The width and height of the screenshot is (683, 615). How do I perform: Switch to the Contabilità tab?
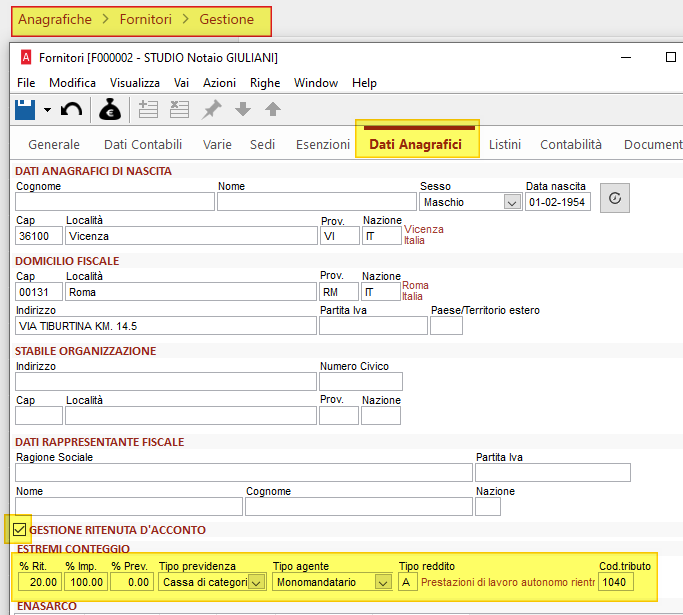click(x=571, y=145)
